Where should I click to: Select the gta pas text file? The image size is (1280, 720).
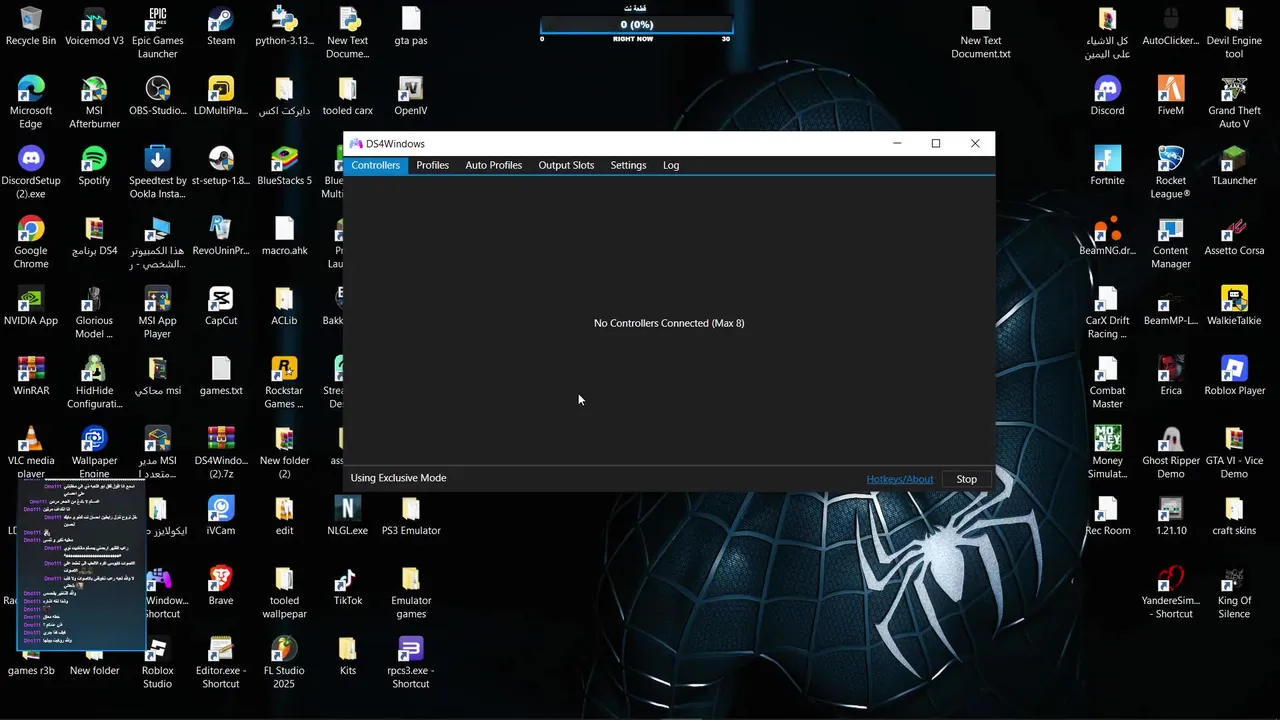tap(411, 27)
